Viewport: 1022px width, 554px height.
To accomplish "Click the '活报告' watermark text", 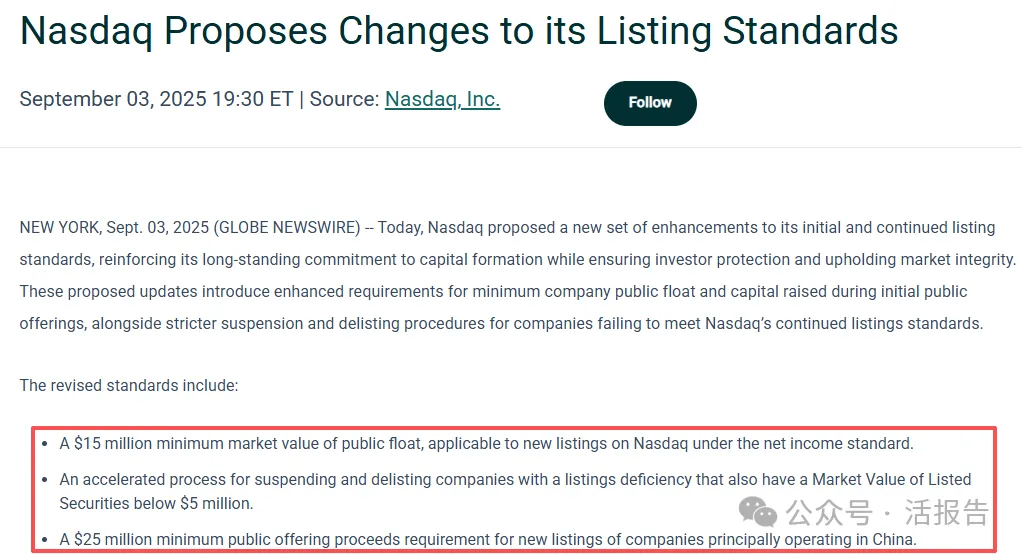I will pos(946,514).
